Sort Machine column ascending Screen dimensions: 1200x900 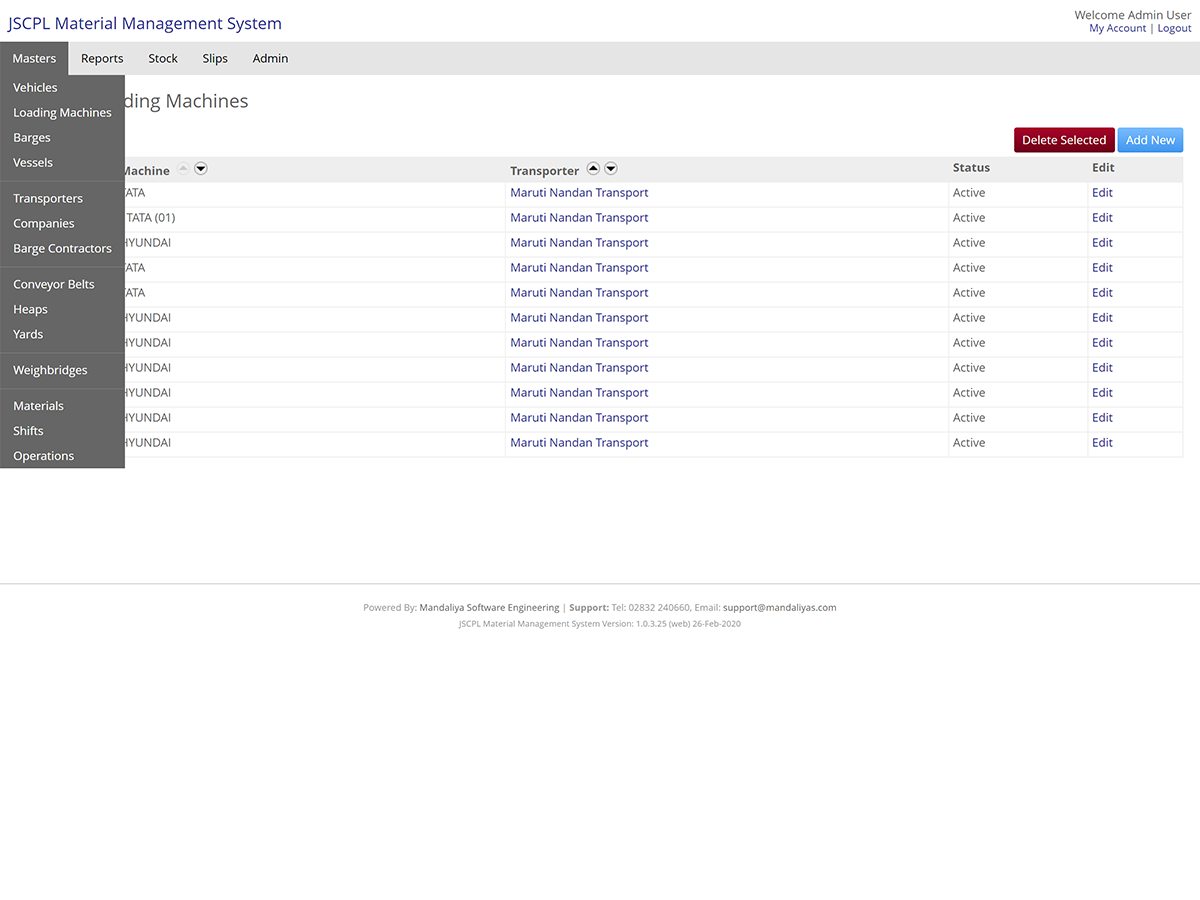(x=183, y=168)
